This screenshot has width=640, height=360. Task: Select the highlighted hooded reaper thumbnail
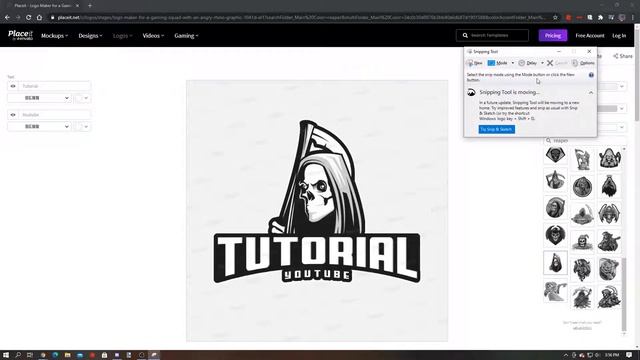556,262
